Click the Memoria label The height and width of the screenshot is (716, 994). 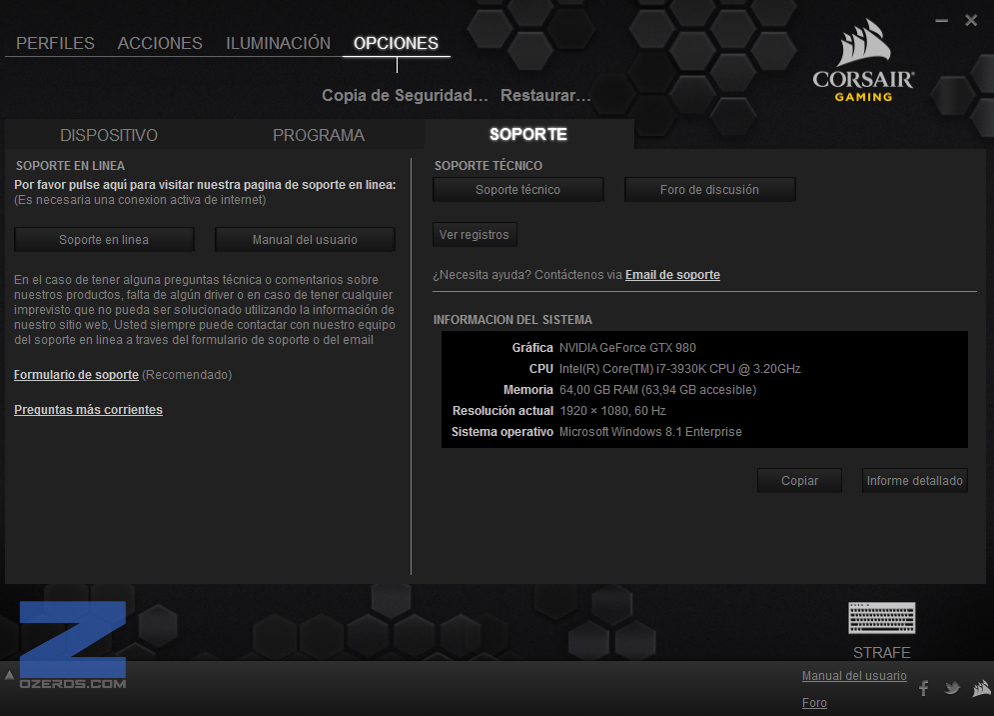[528, 389]
